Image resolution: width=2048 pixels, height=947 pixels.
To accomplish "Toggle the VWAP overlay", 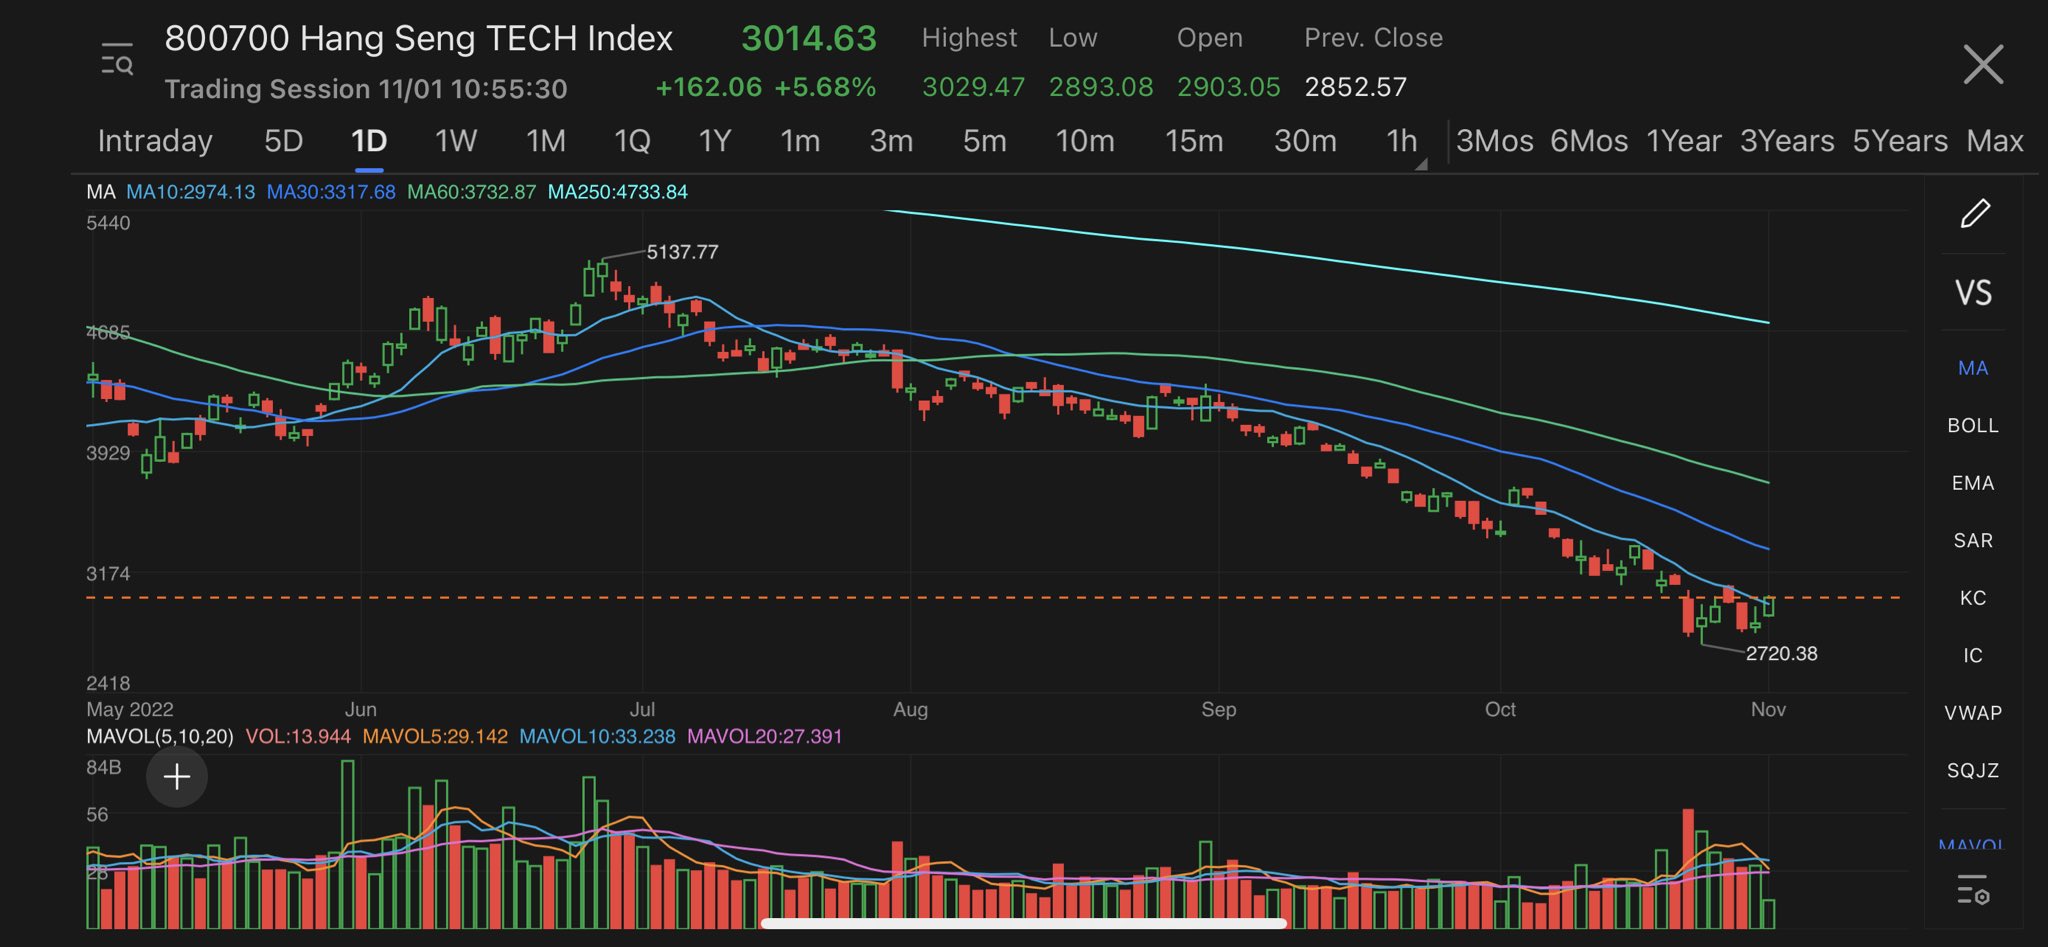I will [x=1973, y=712].
